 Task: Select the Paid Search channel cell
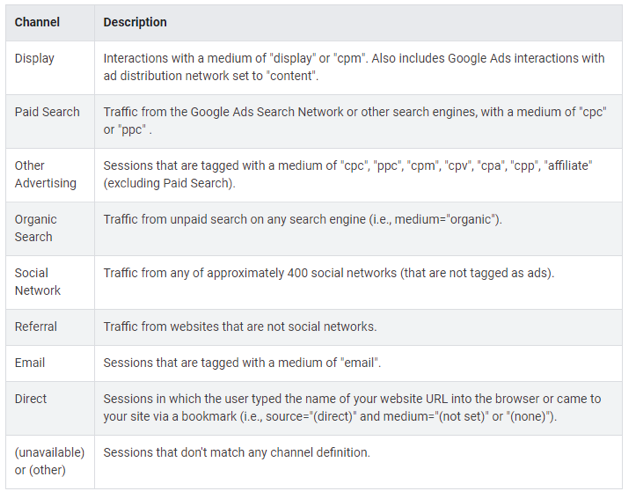point(47,112)
